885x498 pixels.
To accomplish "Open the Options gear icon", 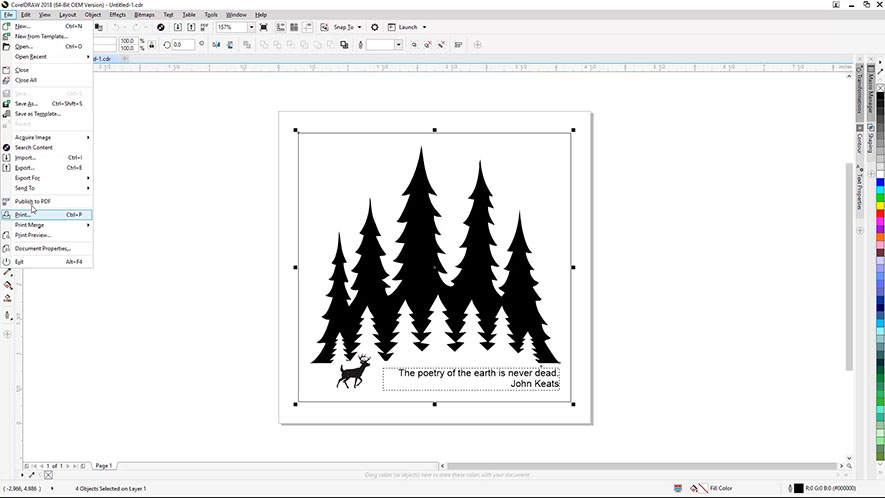I will pyautogui.click(x=374, y=27).
